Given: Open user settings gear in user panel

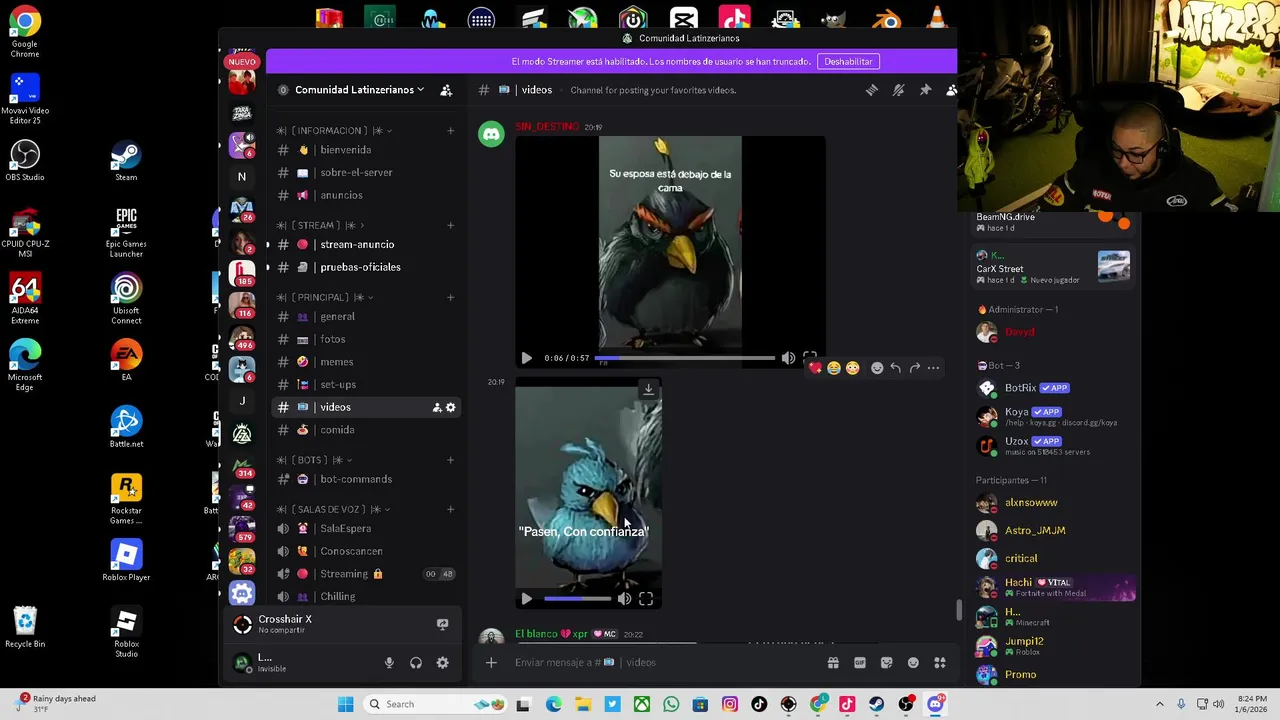Looking at the screenshot, I should click(442, 662).
